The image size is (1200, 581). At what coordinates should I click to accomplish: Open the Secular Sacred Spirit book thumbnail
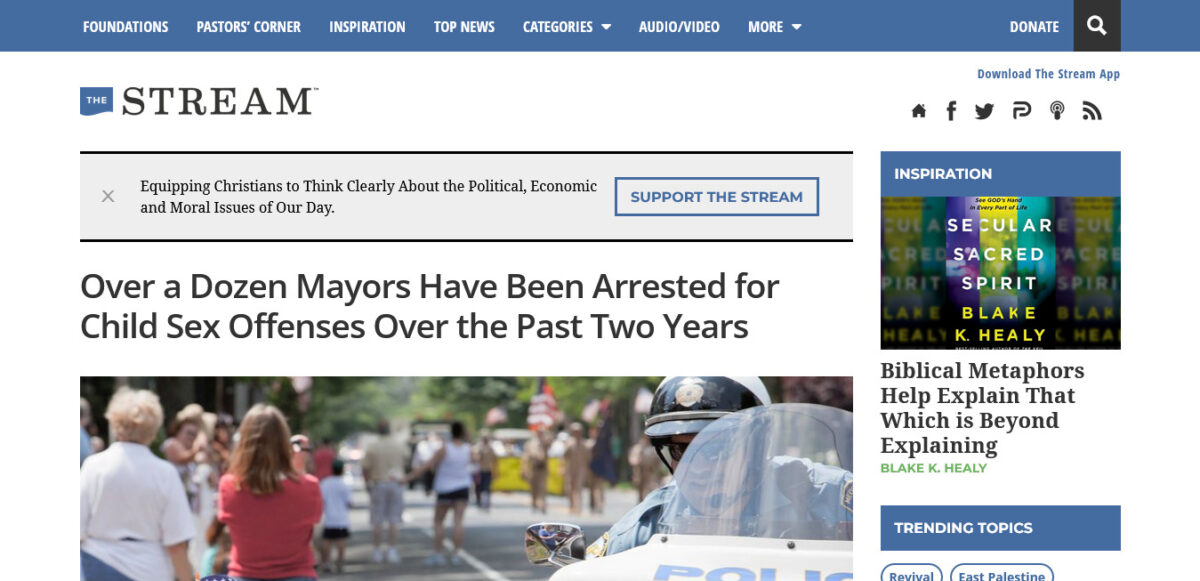tap(1000, 272)
